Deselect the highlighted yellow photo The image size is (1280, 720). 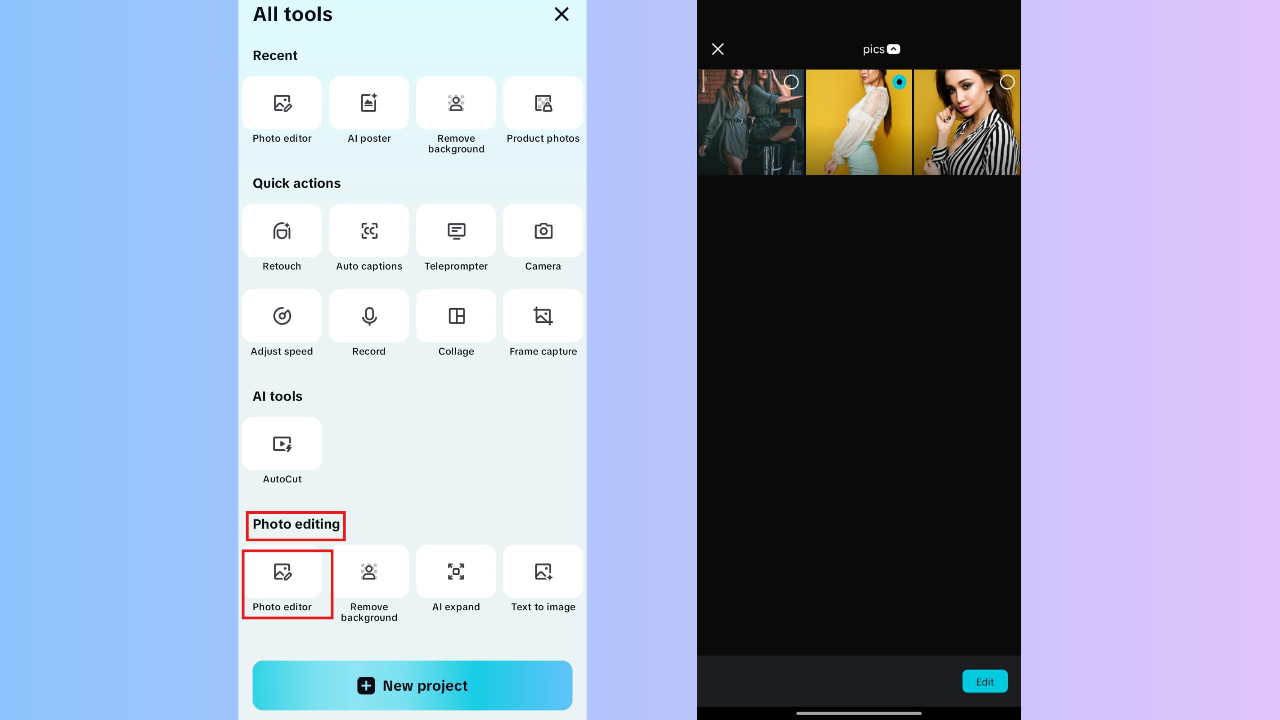(x=898, y=82)
